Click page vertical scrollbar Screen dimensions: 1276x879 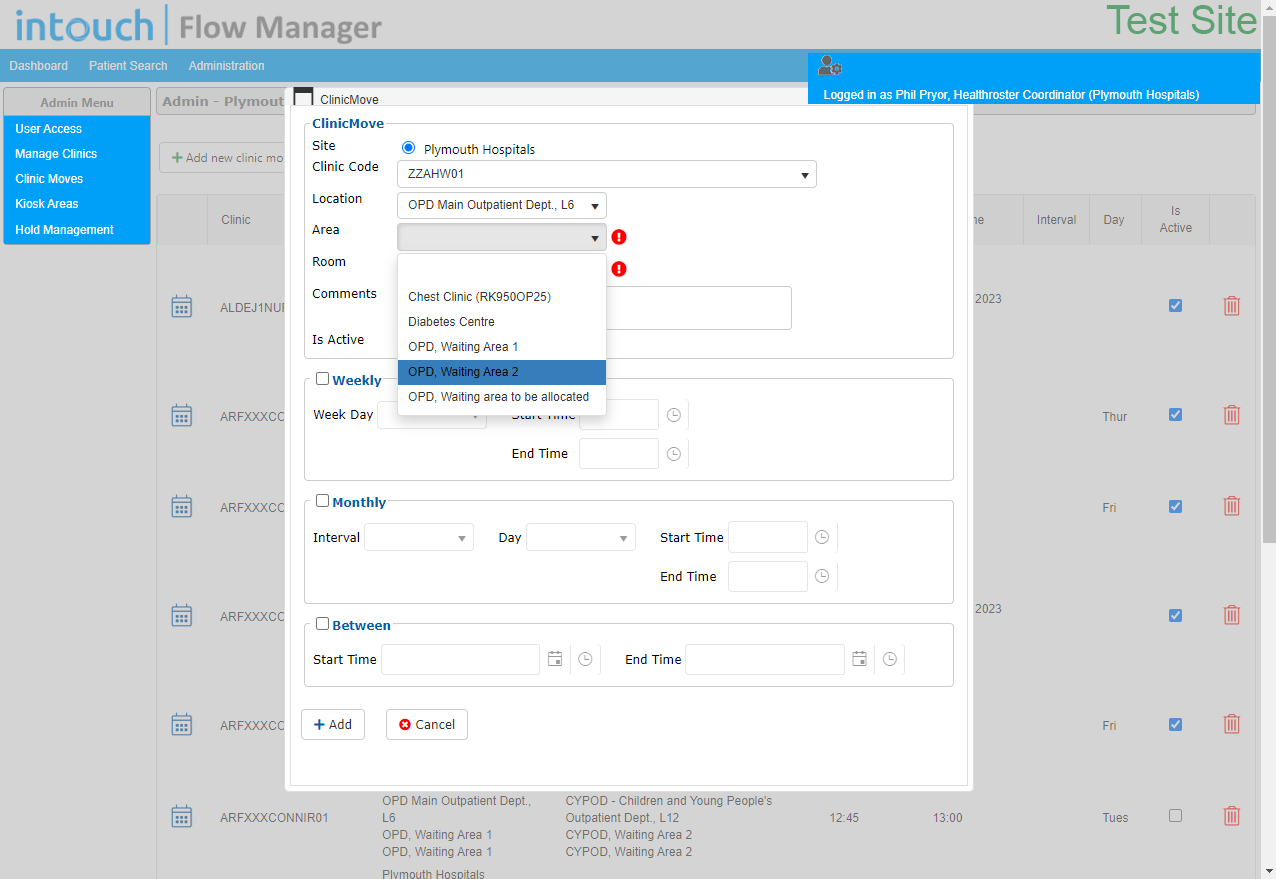(x=1269, y=280)
